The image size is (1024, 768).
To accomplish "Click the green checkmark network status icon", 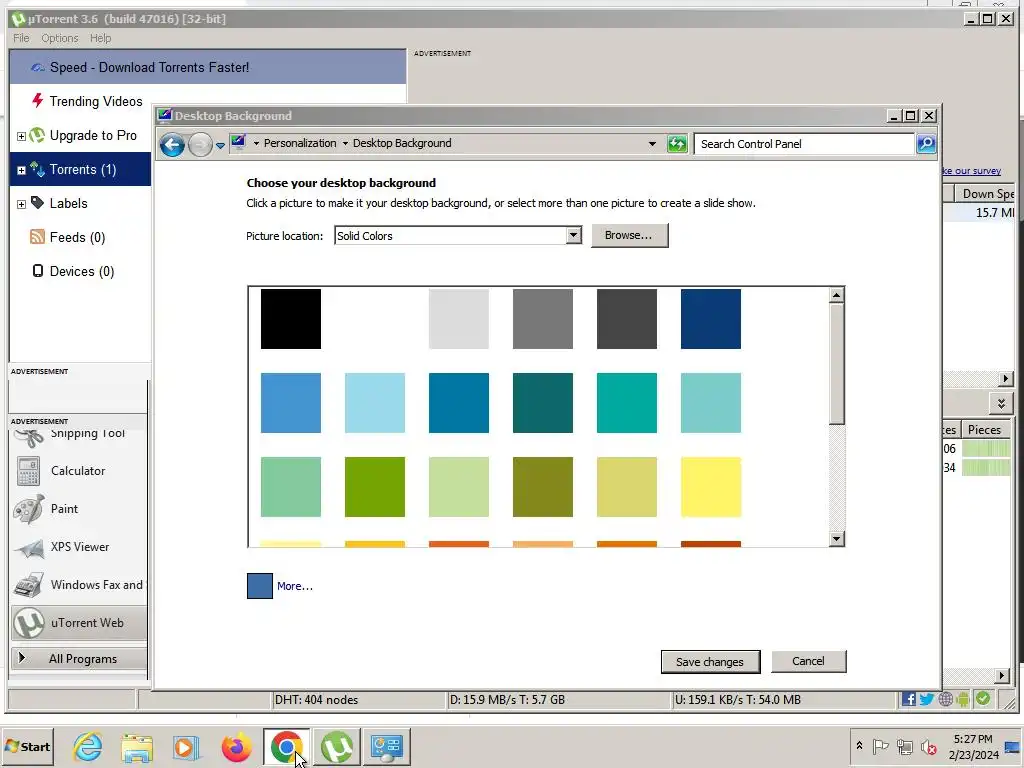I will click(x=983, y=699).
